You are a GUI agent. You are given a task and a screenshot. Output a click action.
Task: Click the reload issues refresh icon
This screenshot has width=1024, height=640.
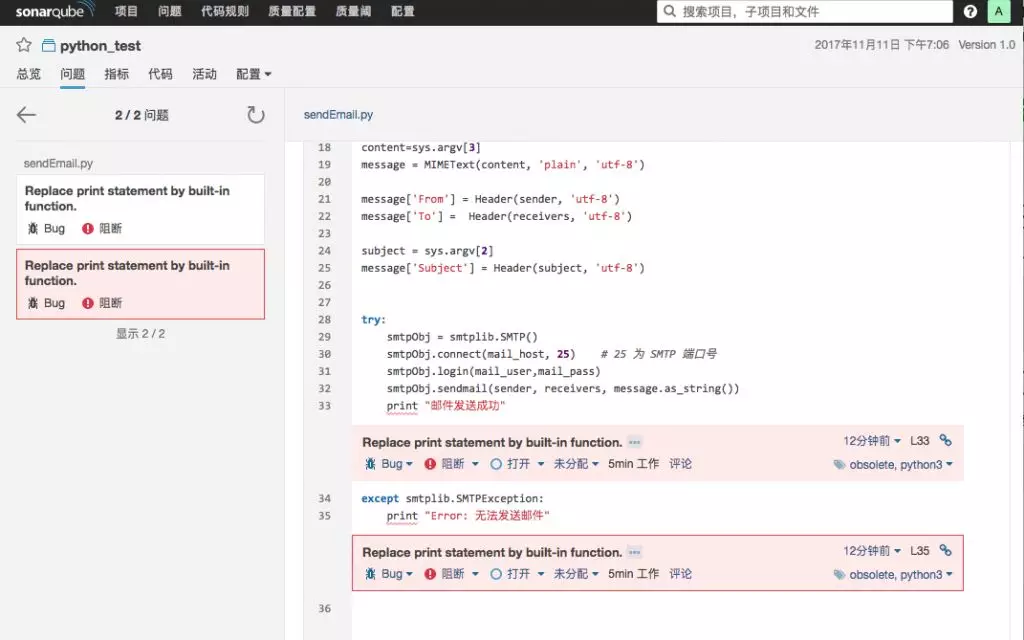(256, 115)
